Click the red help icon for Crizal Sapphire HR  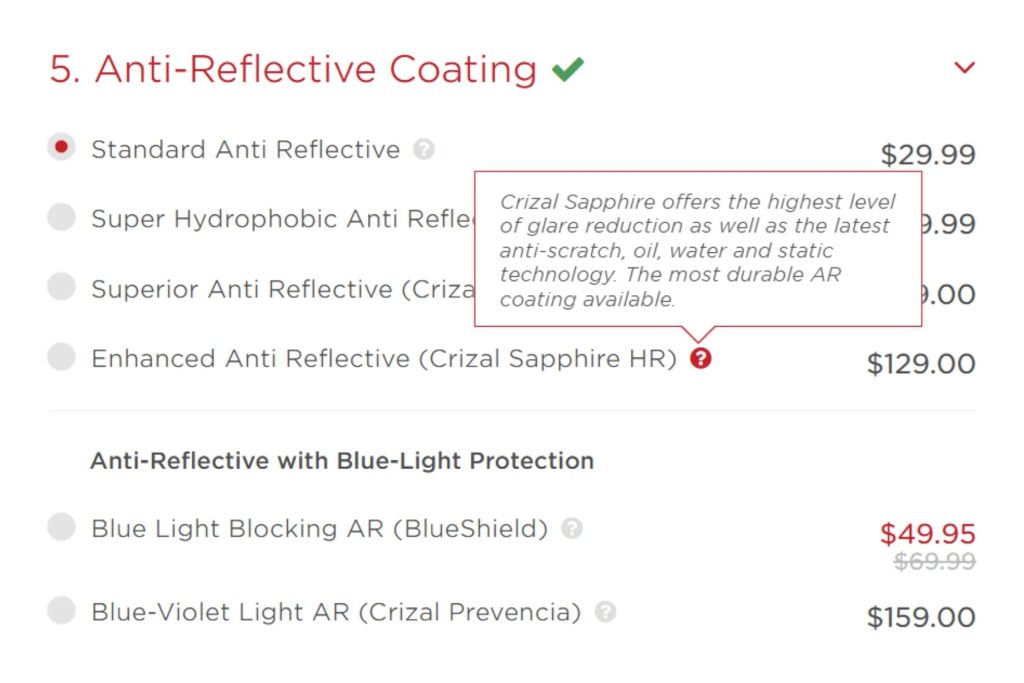tap(701, 357)
